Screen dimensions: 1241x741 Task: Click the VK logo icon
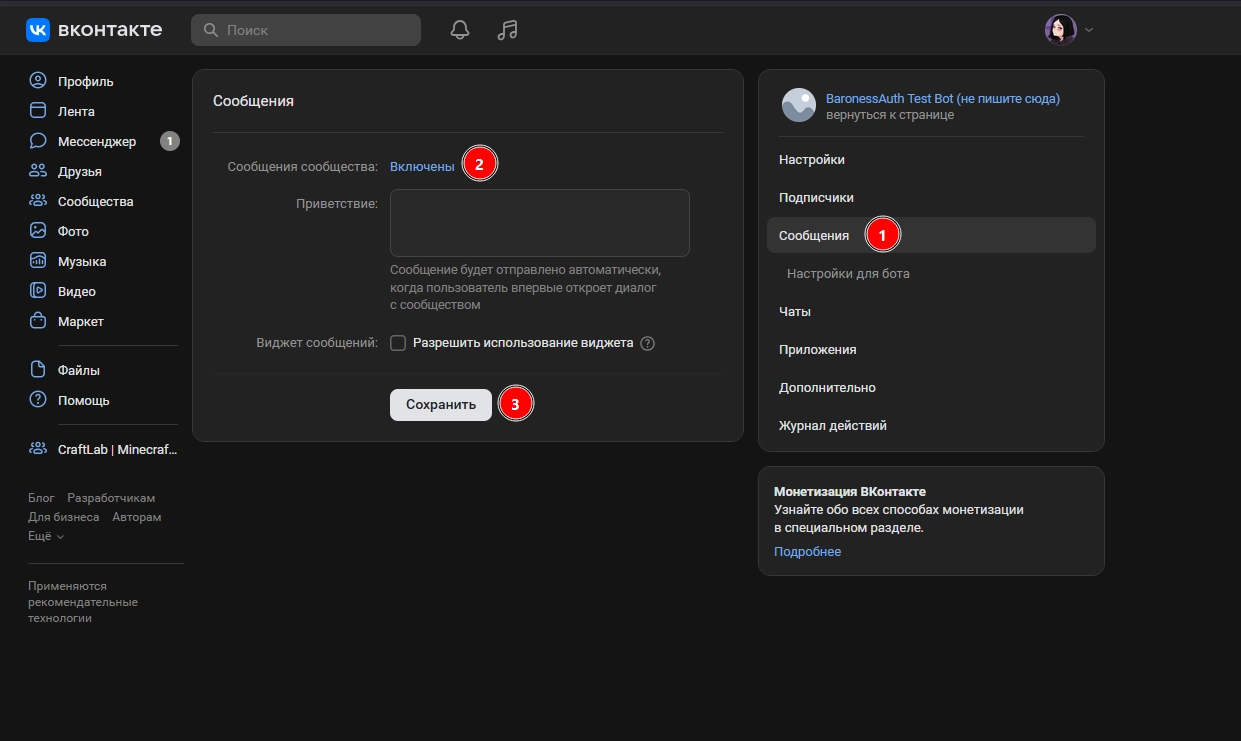(x=38, y=30)
